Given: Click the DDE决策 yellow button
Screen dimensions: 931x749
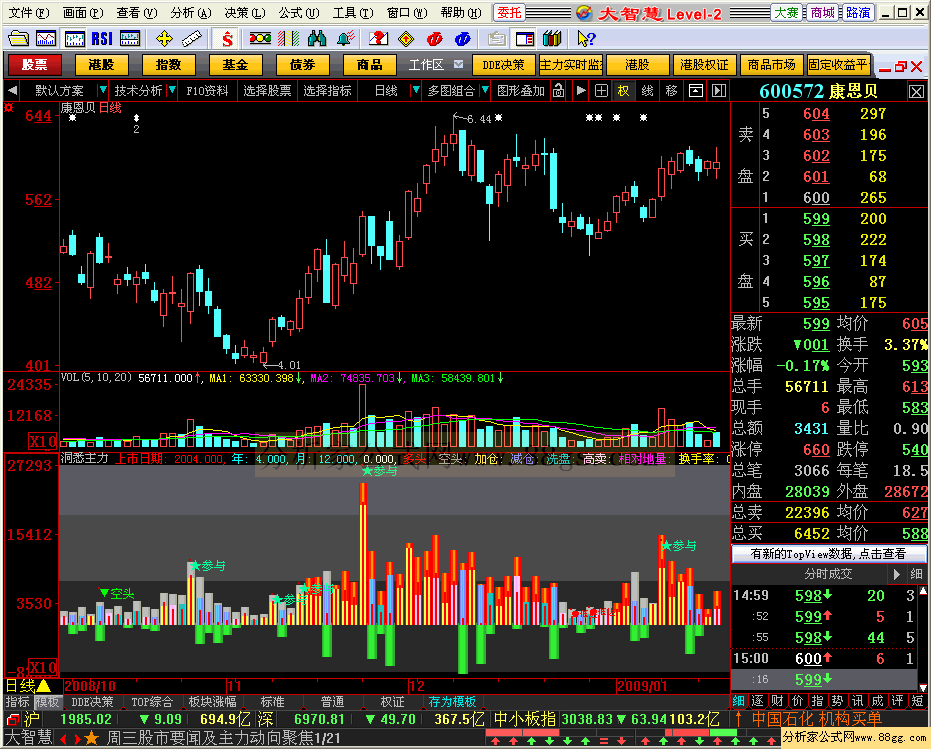Looking at the screenshot, I should tap(504, 64).
